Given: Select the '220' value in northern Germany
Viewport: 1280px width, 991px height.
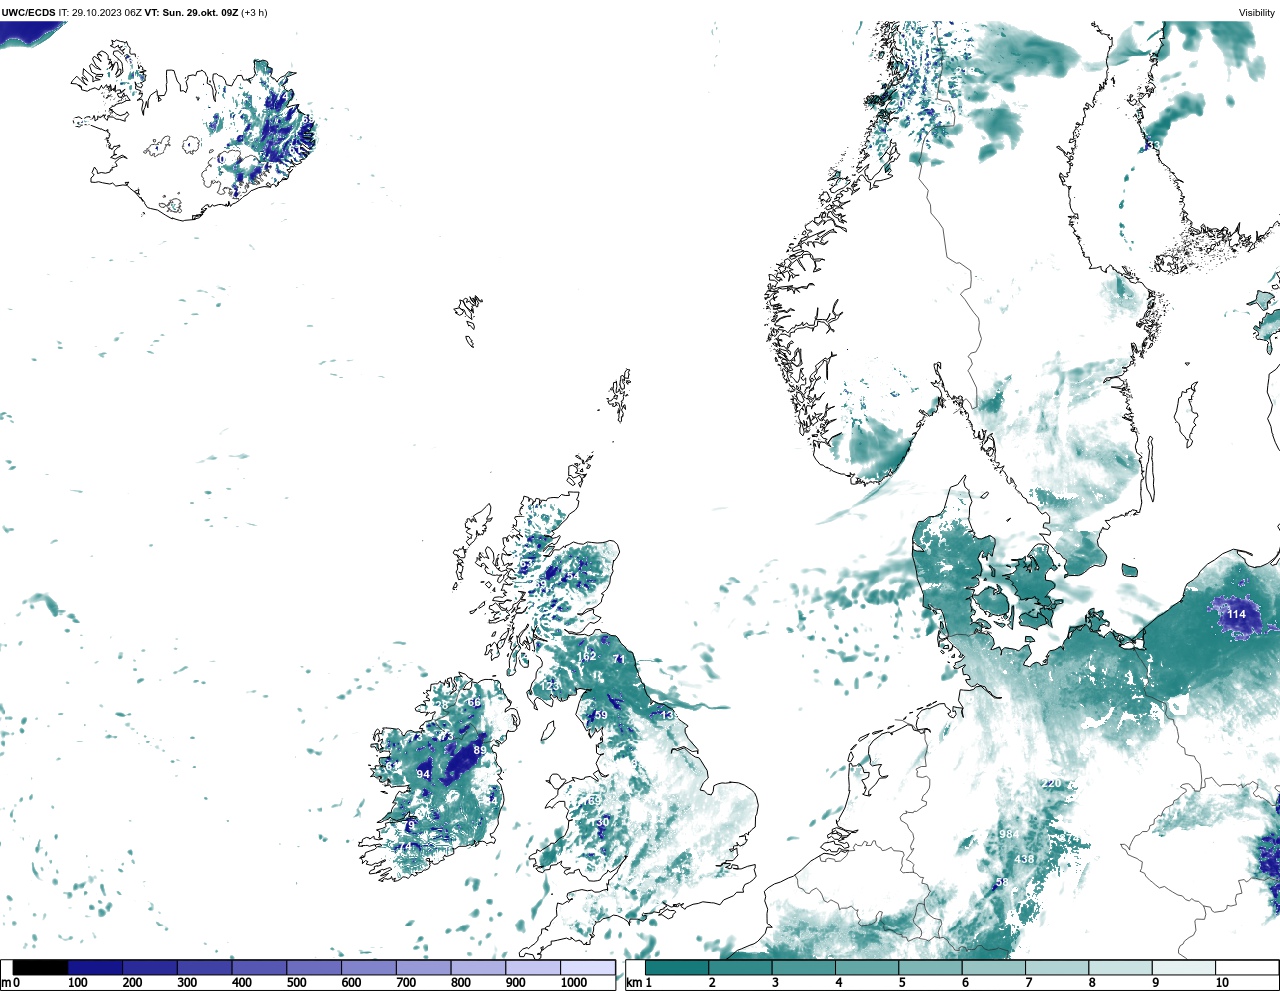Looking at the screenshot, I should click(x=1051, y=783).
